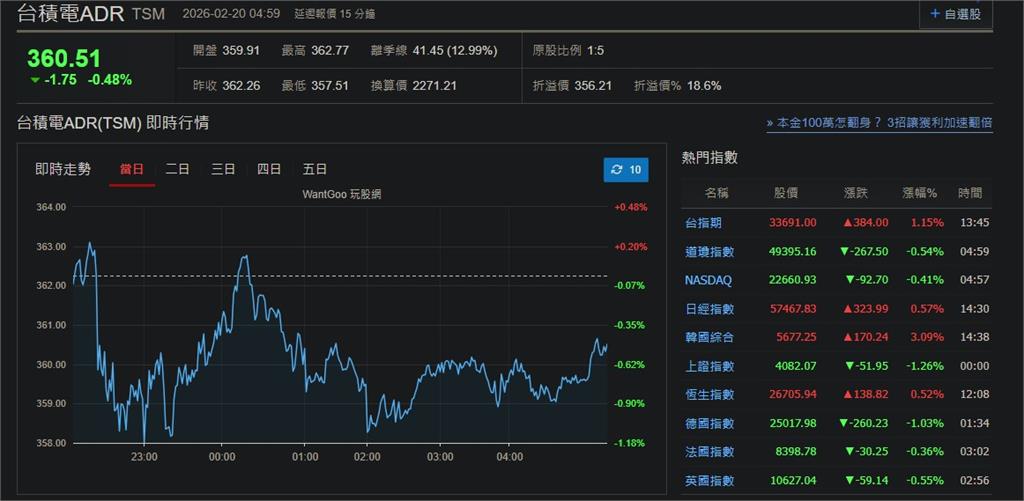
Task: Switch to the 五日 chart tab
Action: point(314,169)
